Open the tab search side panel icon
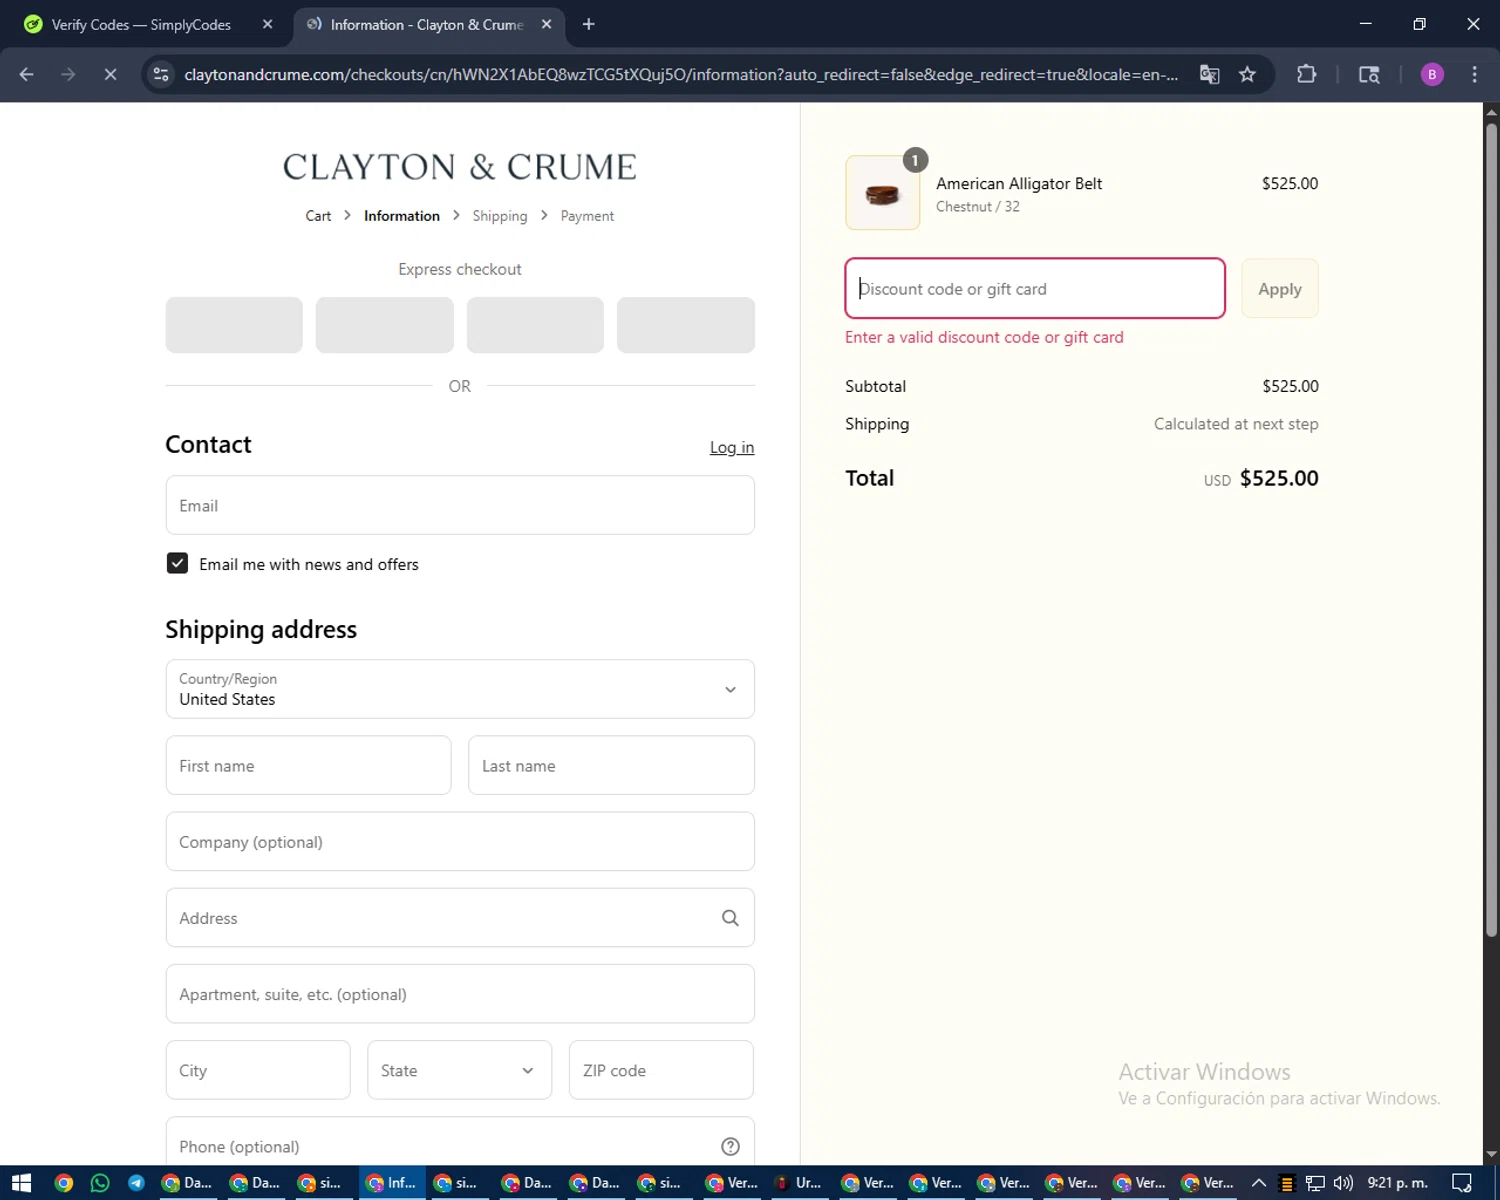The image size is (1500, 1200). tap(1369, 75)
